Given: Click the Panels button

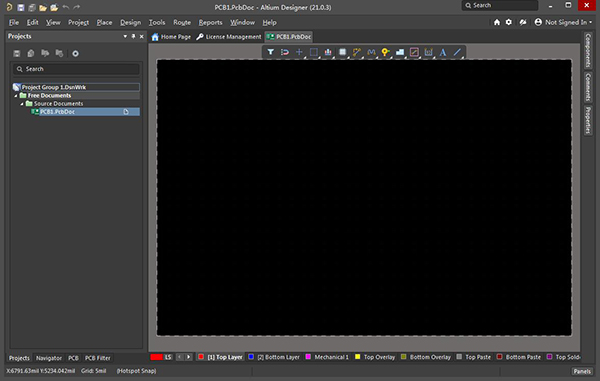Looking at the screenshot, I should pos(582,371).
